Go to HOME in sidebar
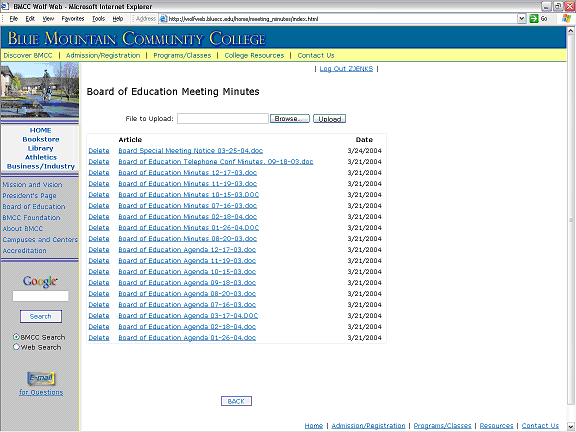The image size is (576, 432). tap(40, 130)
